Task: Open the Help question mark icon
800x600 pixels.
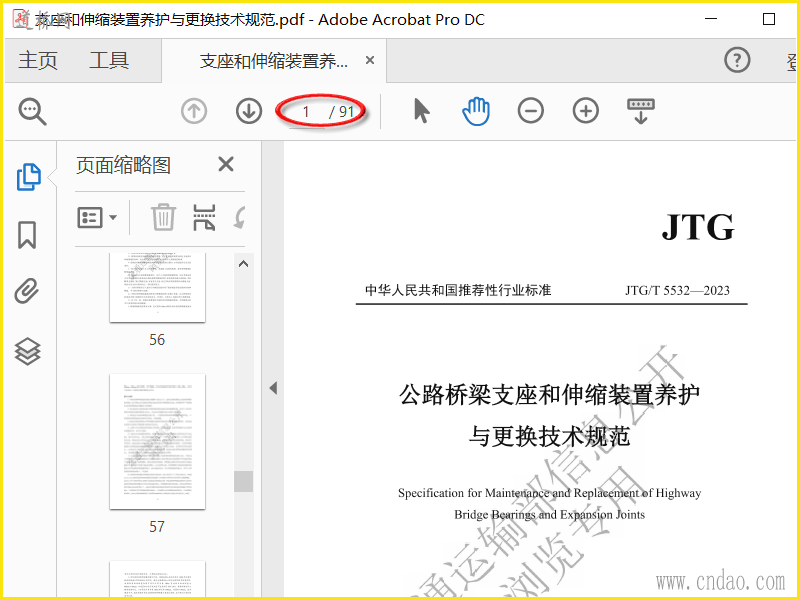Action: click(737, 60)
